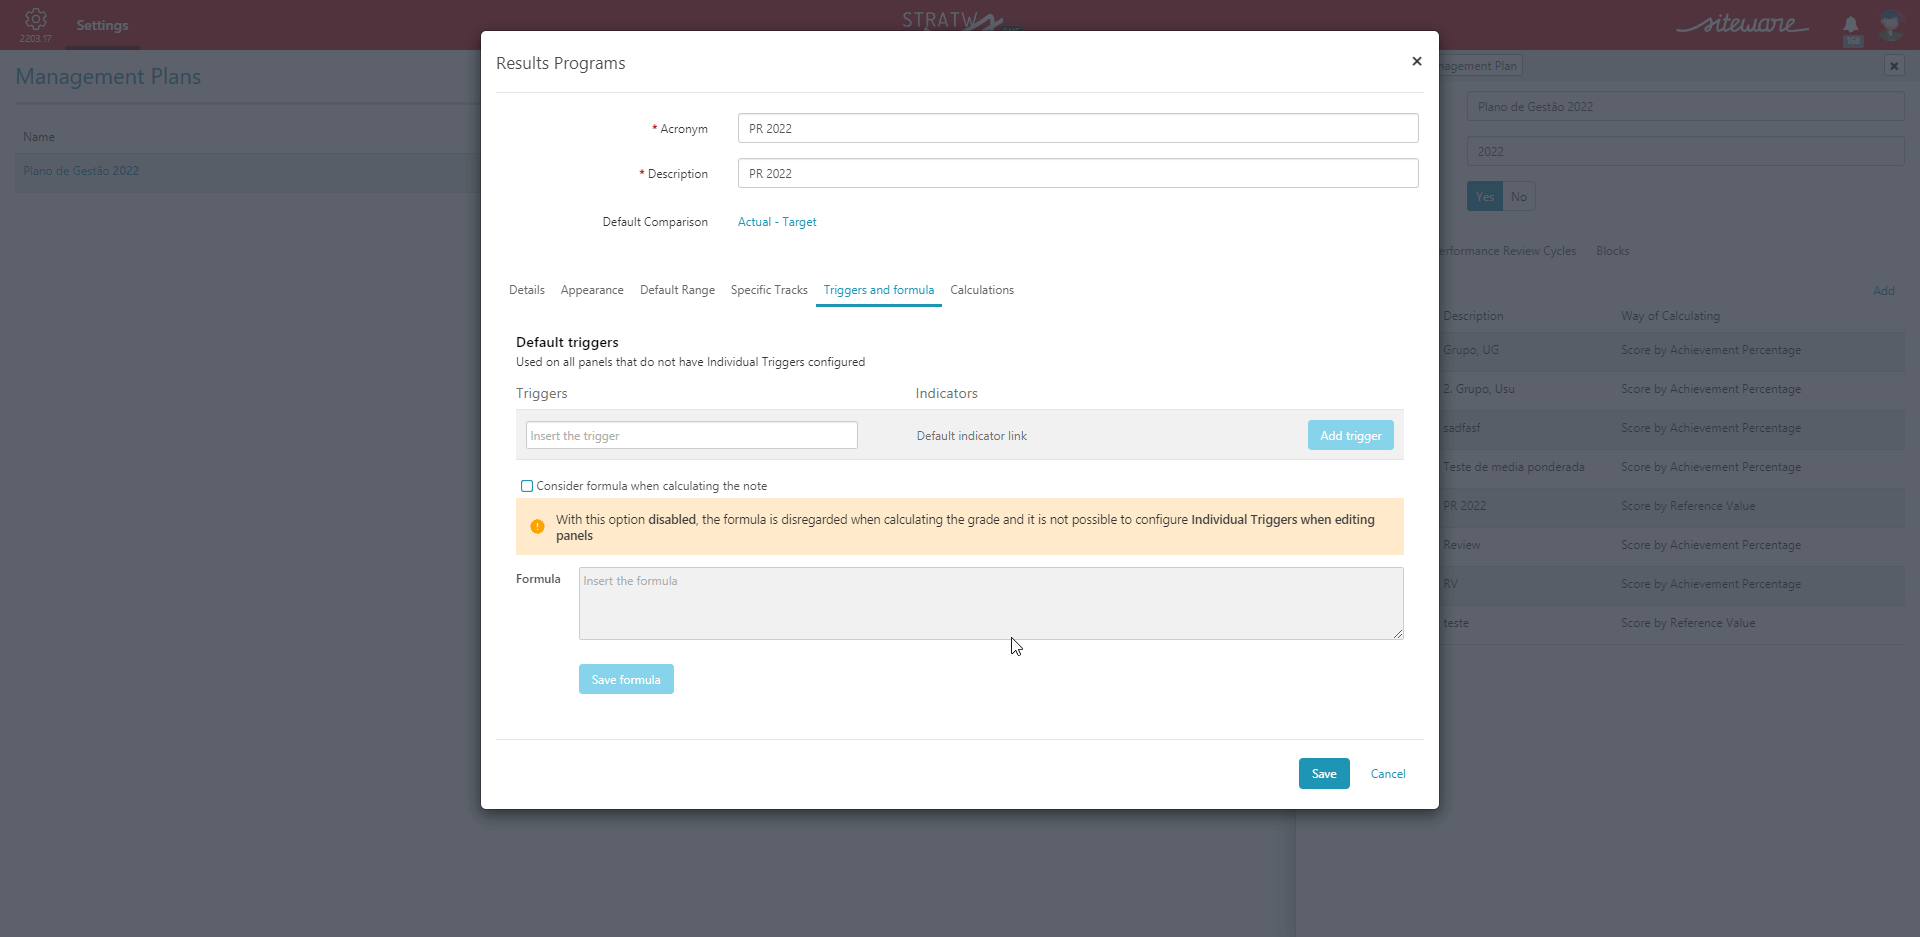Open the user profile avatar
Viewport: 1920px width, 937px height.
1889,24
